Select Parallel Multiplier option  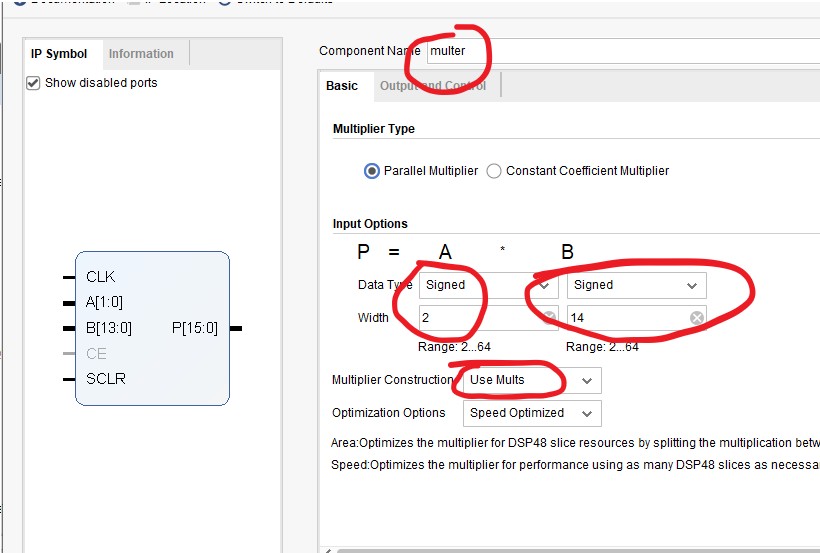[371, 171]
